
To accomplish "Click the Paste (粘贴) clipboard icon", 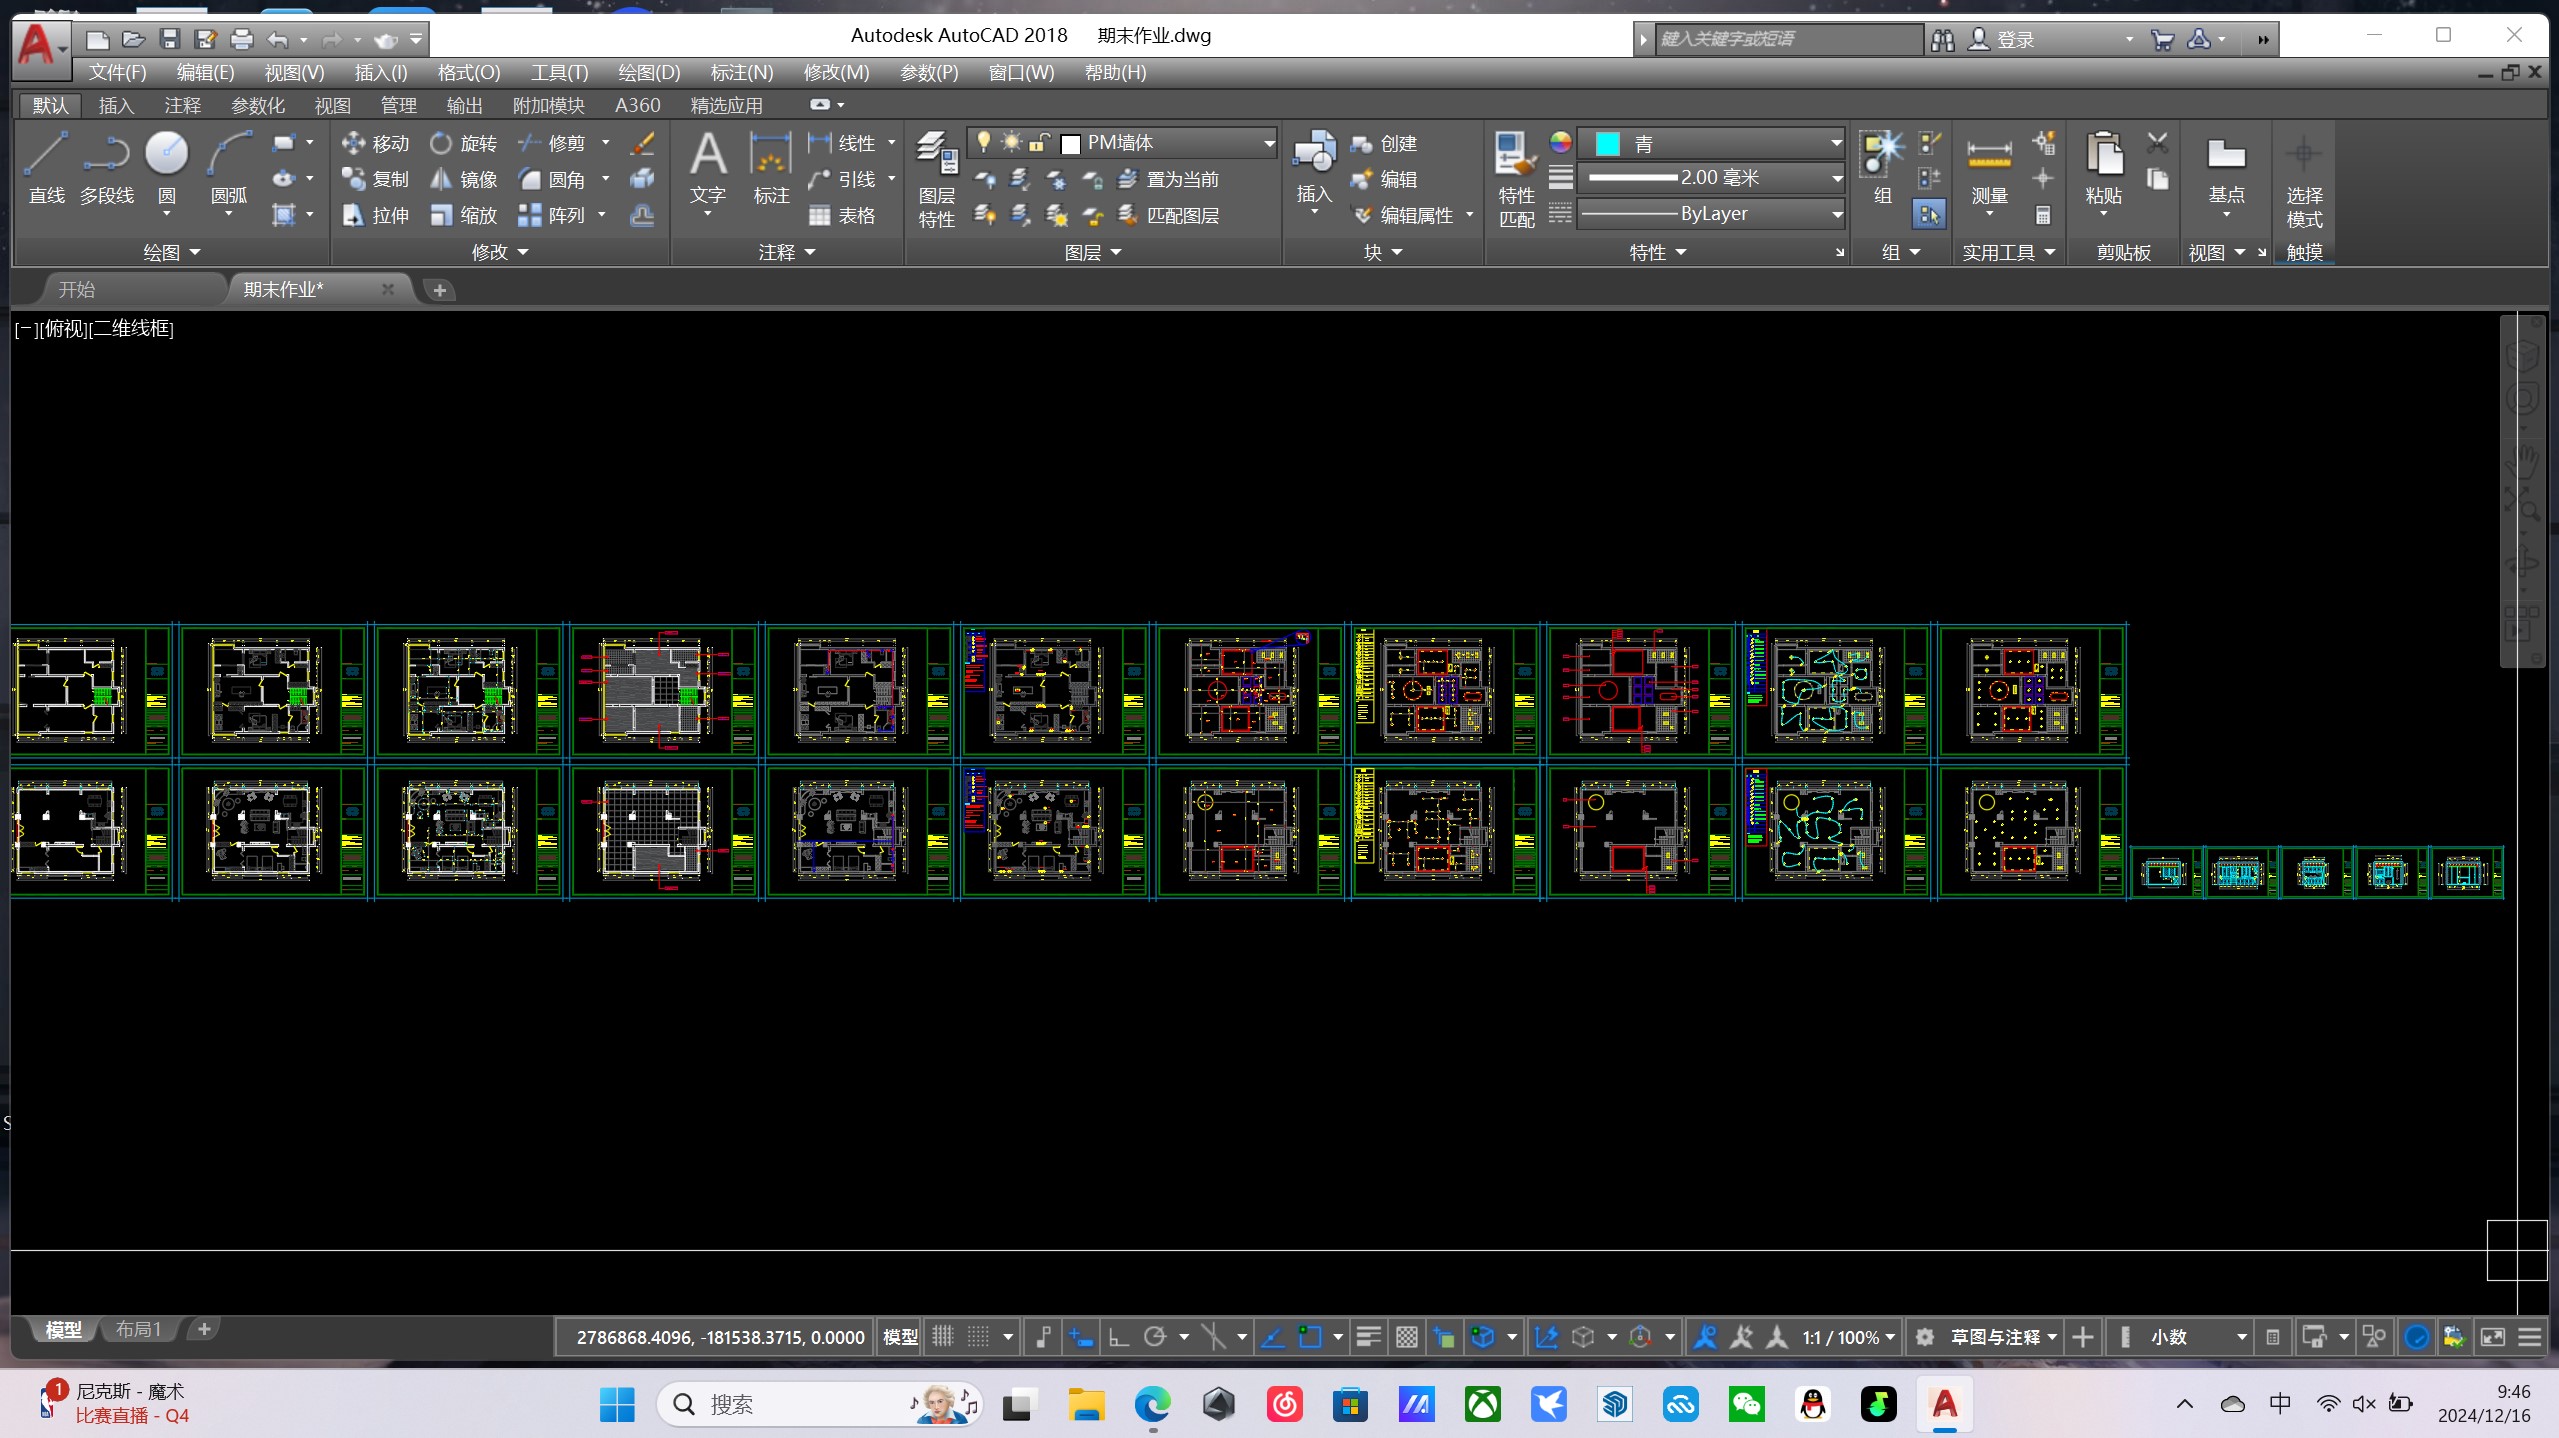I will [x=2103, y=155].
